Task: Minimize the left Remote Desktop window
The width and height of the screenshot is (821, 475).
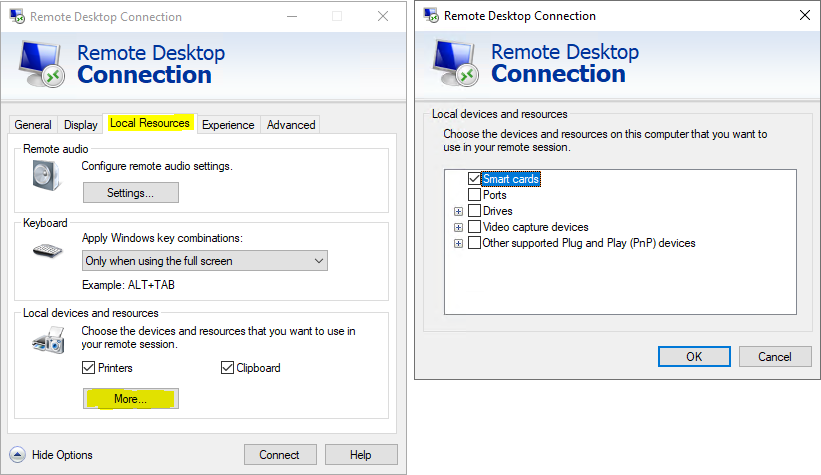Action: coord(292,16)
